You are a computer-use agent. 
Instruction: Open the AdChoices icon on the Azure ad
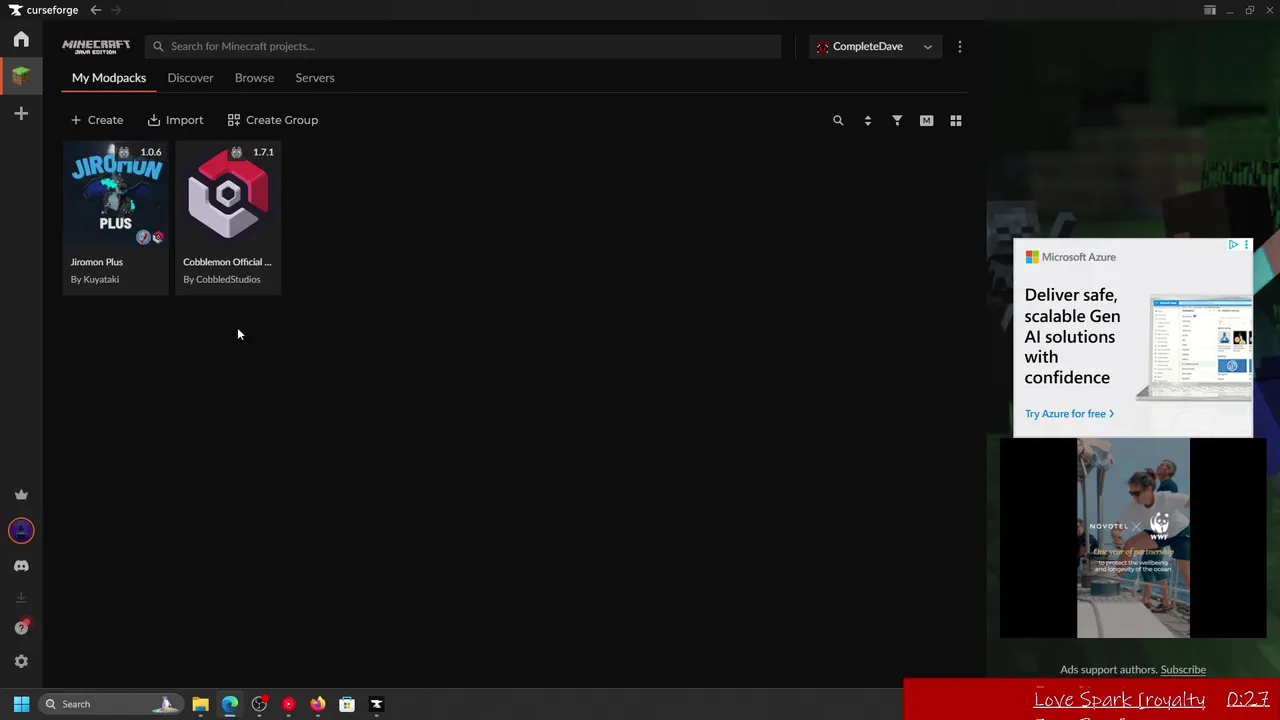click(1234, 245)
